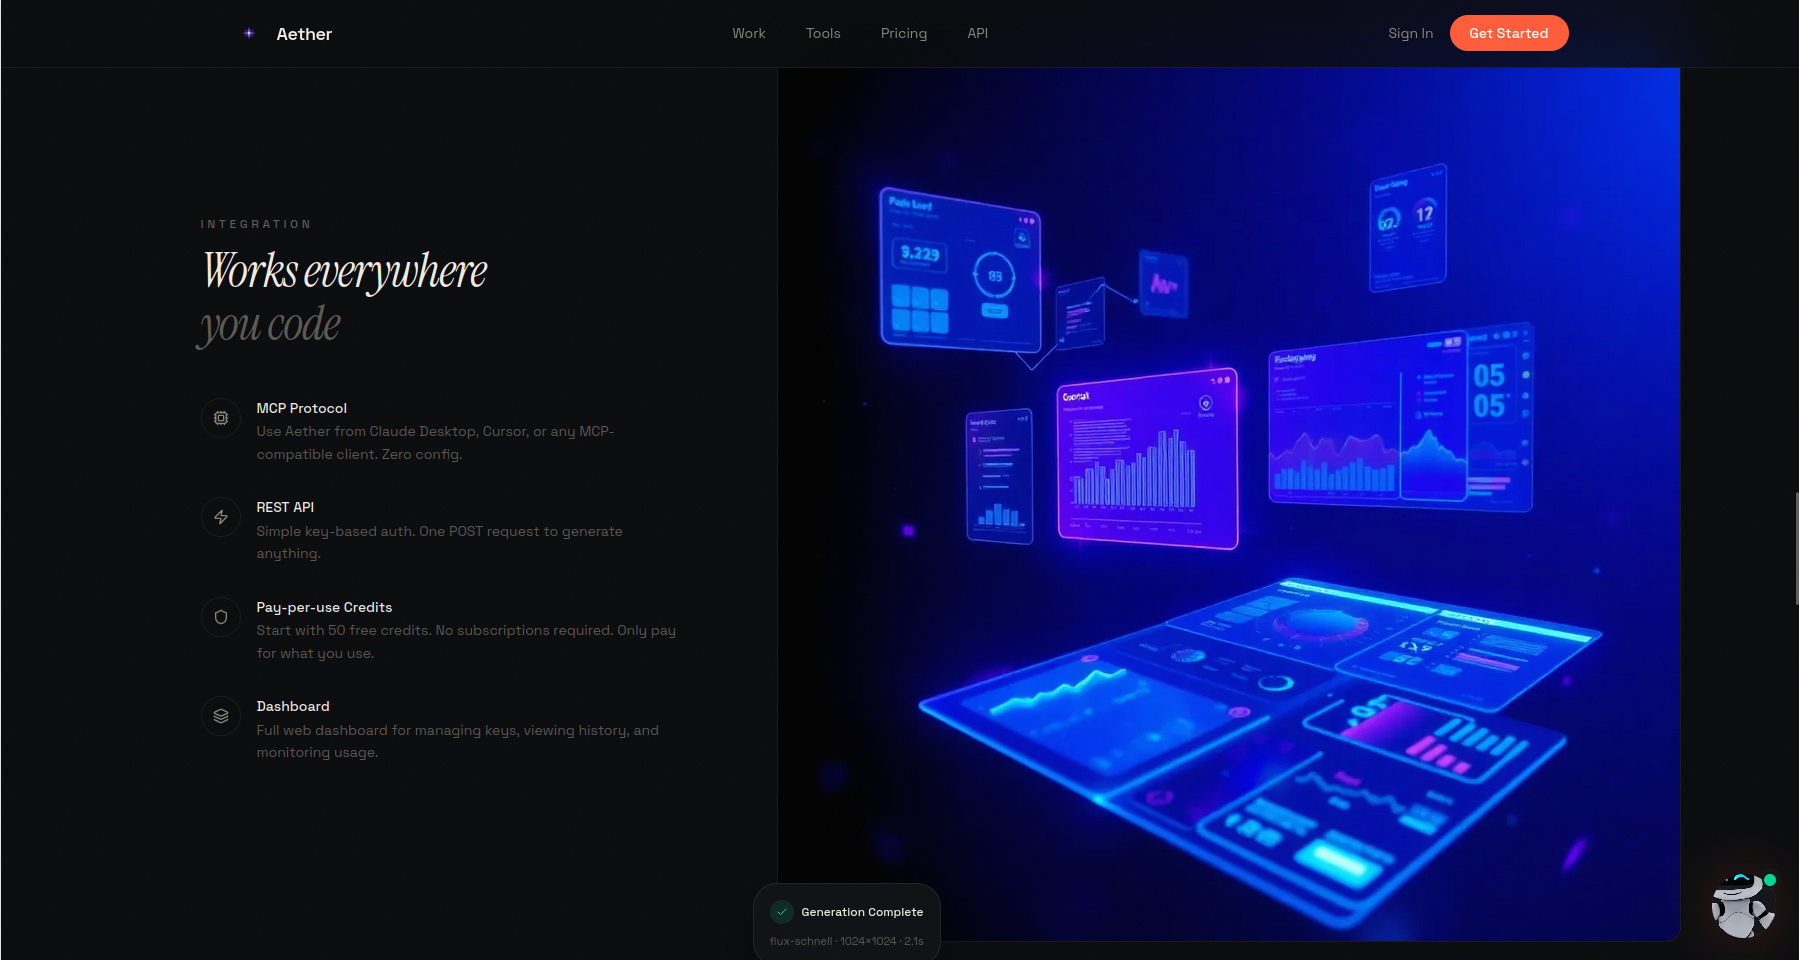
Task: Open the Pricing page
Action: [x=903, y=33]
